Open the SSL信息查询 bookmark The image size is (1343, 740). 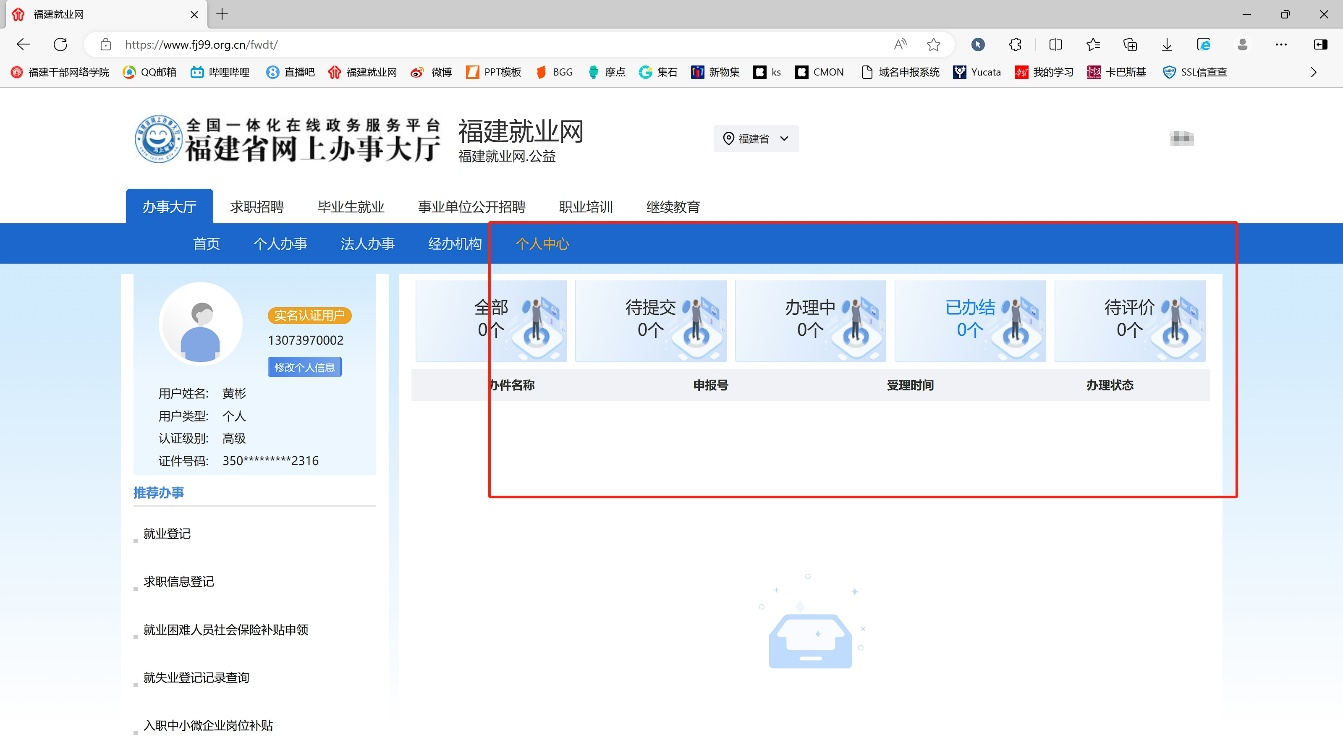(x=1194, y=71)
